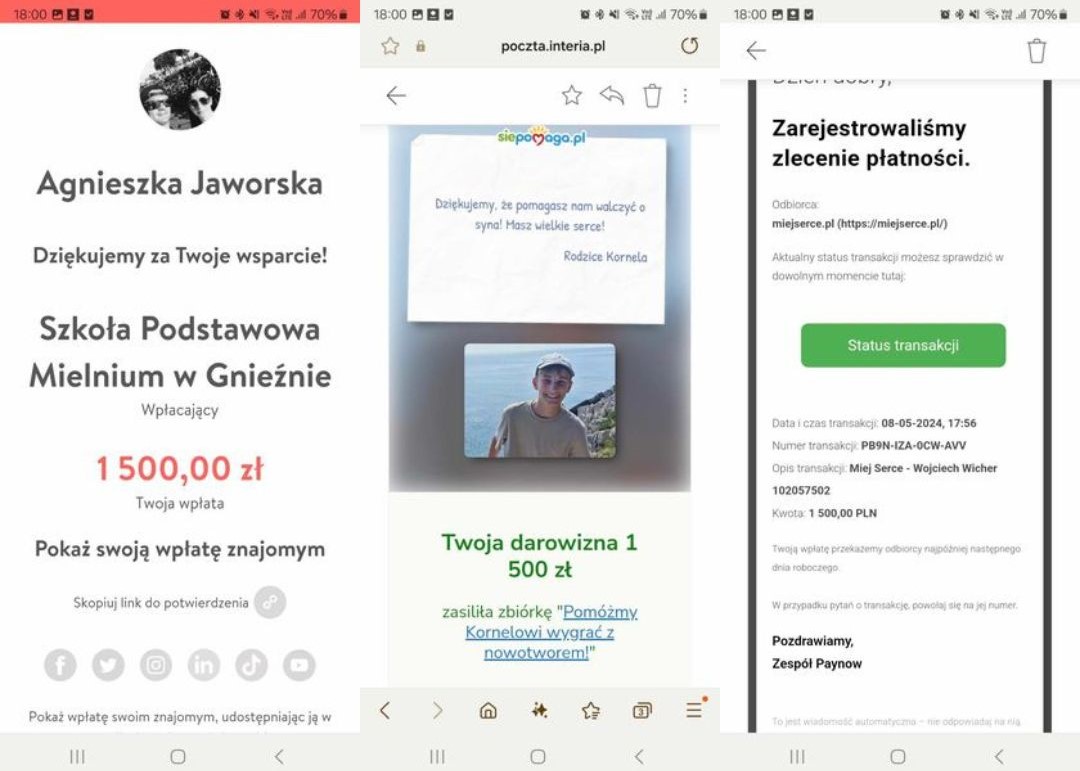Tap the Twitter share icon
The image size is (1080, 771).
pos(108,665)
